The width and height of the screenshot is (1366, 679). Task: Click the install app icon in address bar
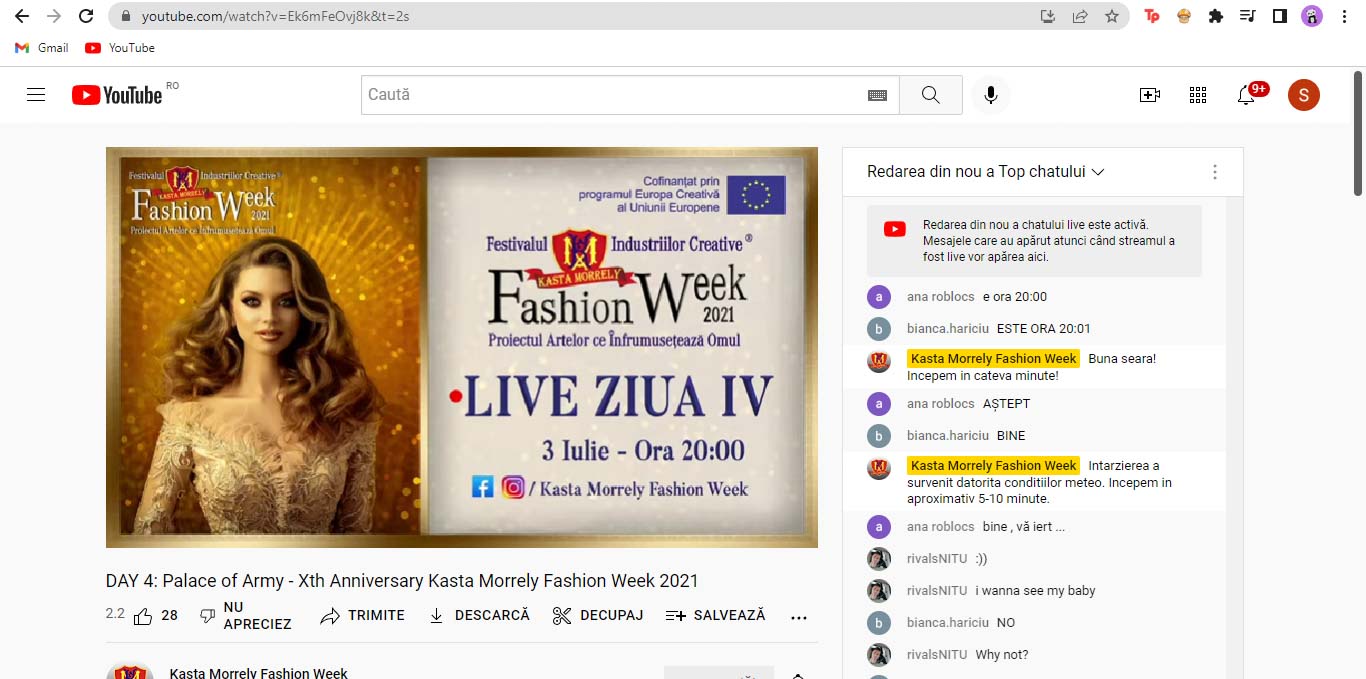tap(1048, 16)
